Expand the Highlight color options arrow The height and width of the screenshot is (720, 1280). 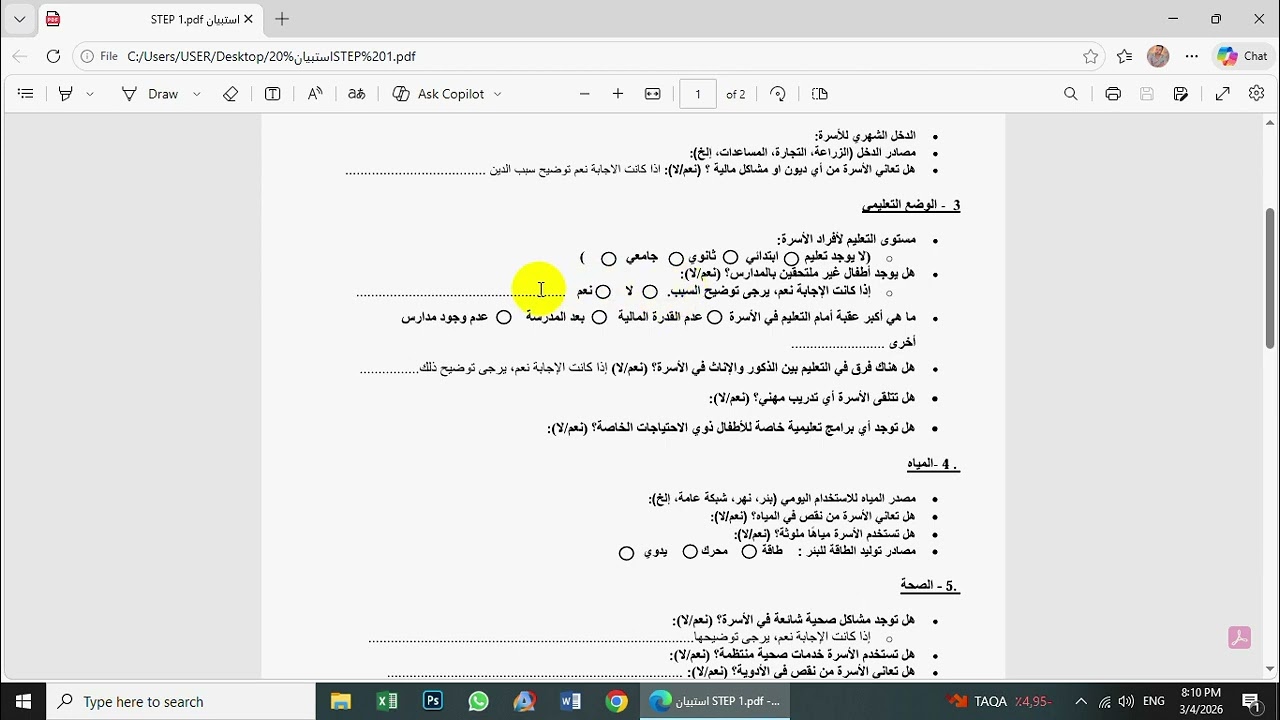[90, 94]
